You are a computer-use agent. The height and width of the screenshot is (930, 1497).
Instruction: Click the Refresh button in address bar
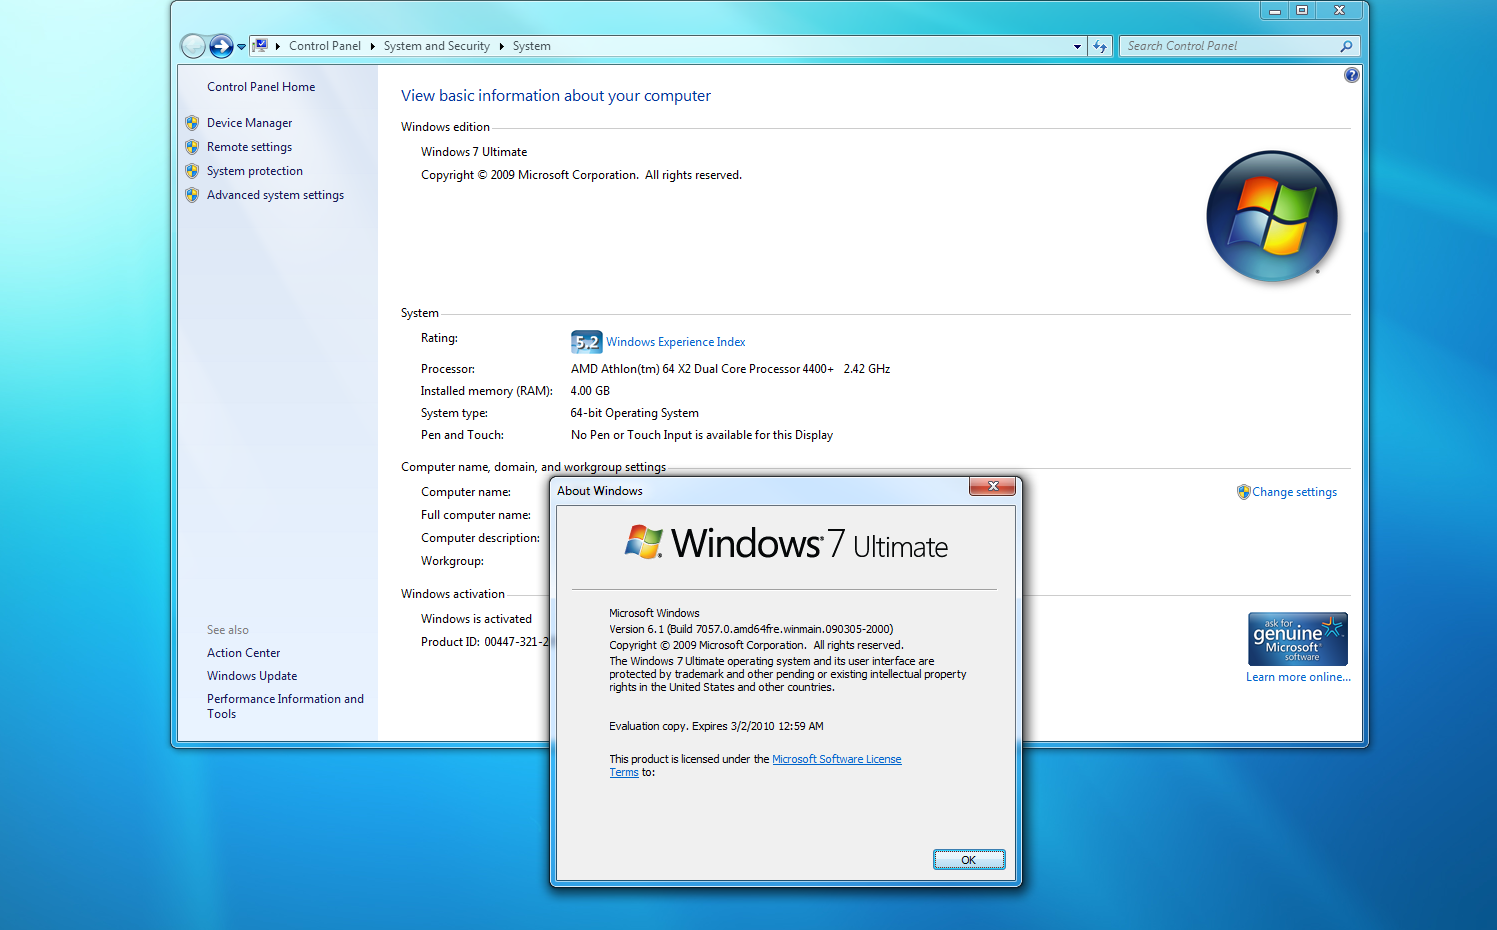click(x=1100, y=46)
